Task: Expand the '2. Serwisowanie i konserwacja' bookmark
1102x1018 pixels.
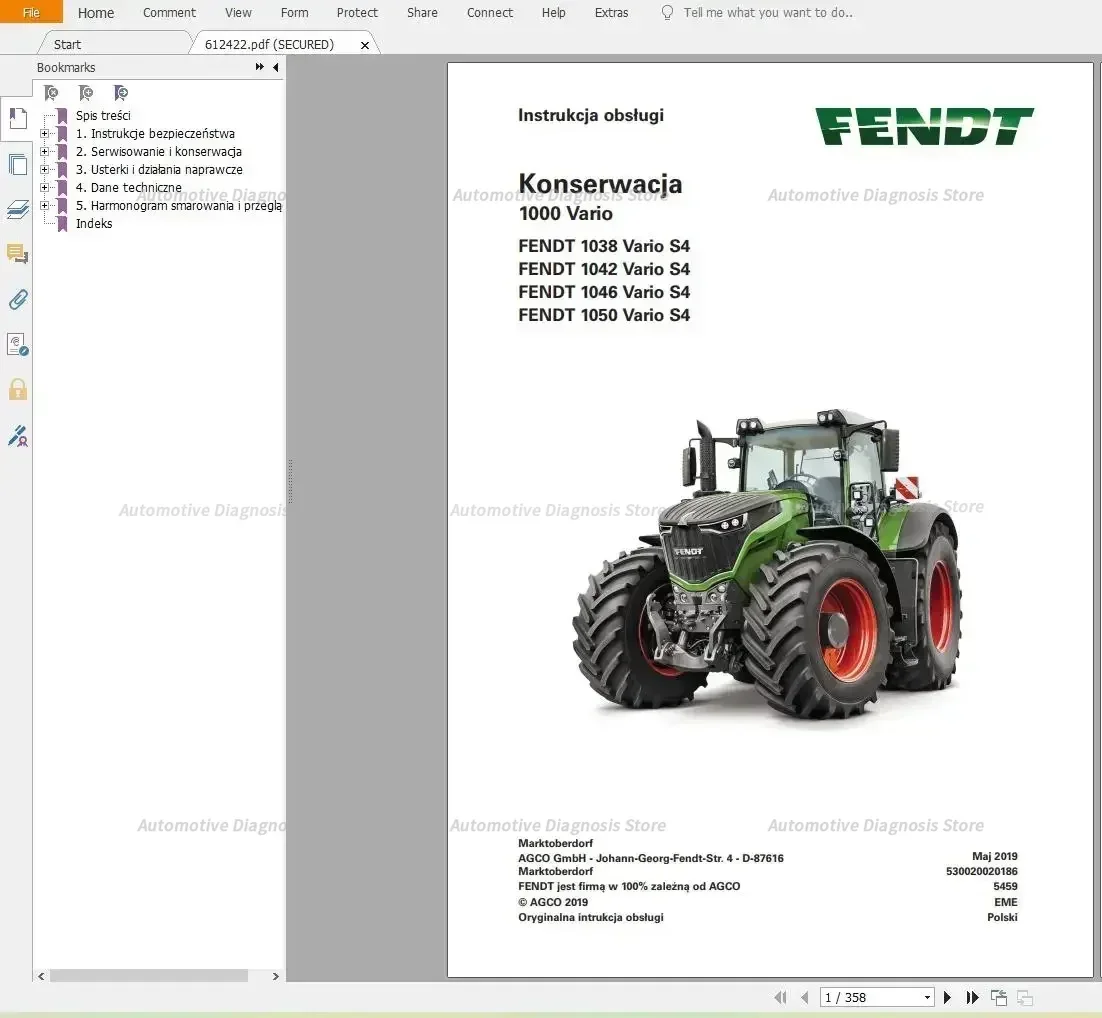Action: coord(45,151)
